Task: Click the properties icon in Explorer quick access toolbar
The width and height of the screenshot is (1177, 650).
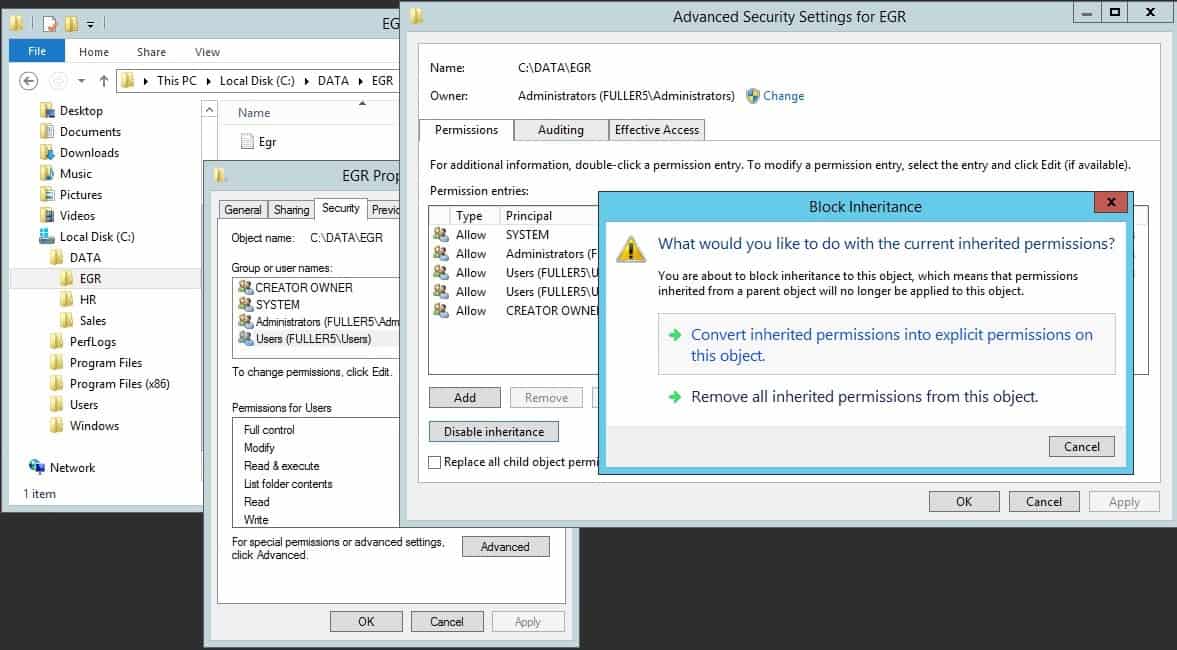Action: point(50,24)
